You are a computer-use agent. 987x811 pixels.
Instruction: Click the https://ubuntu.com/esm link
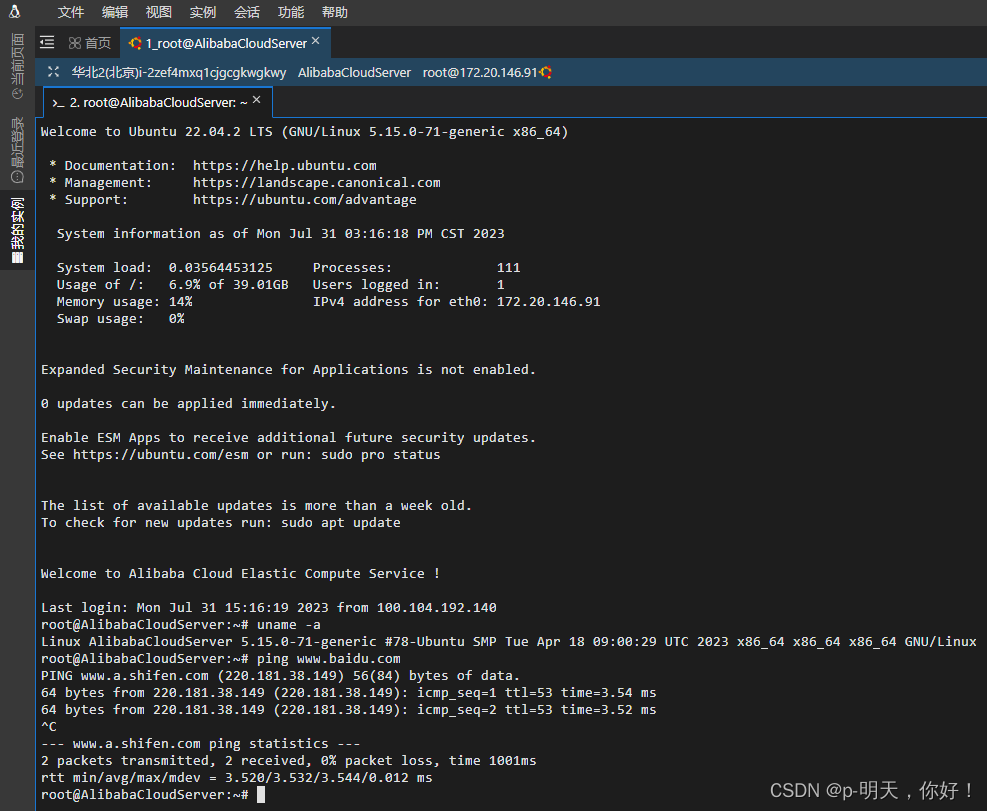coord(161,455)
